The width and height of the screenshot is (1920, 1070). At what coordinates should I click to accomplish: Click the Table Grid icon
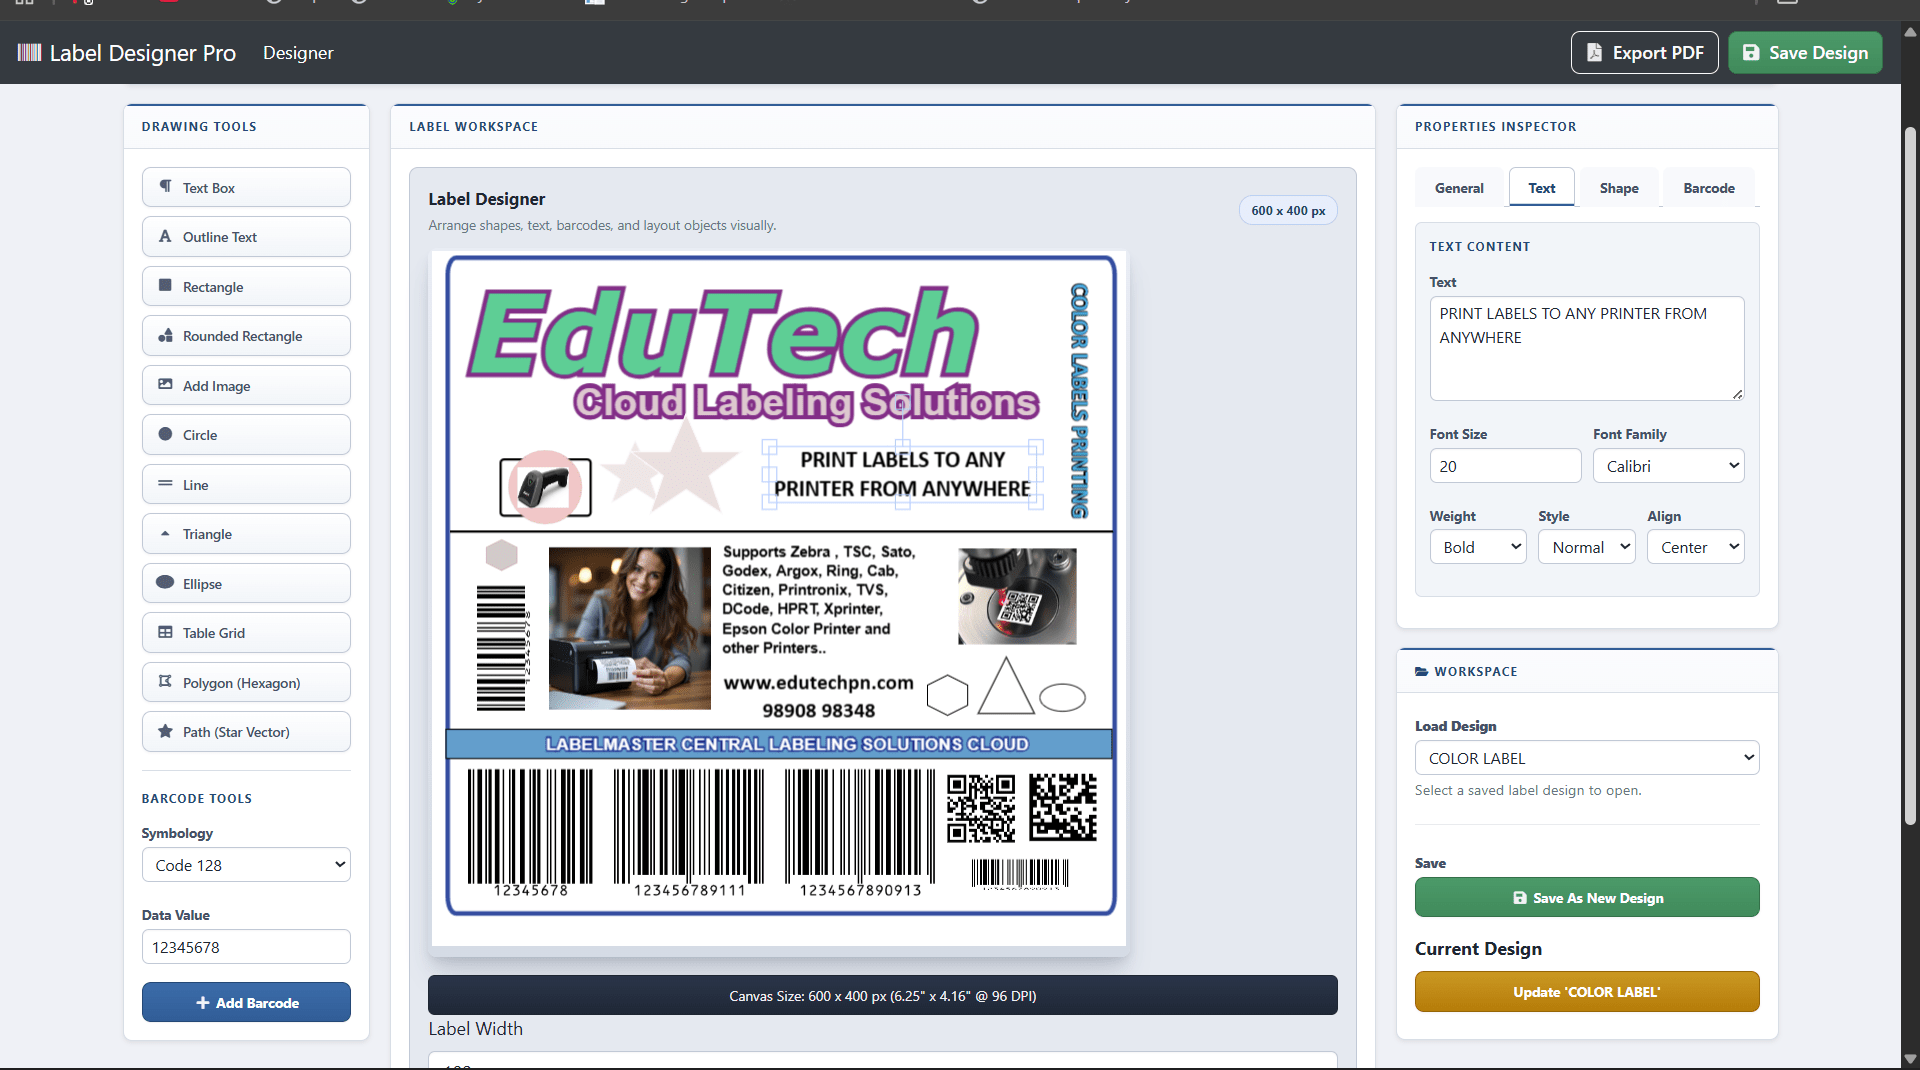[x=166, y=633]
